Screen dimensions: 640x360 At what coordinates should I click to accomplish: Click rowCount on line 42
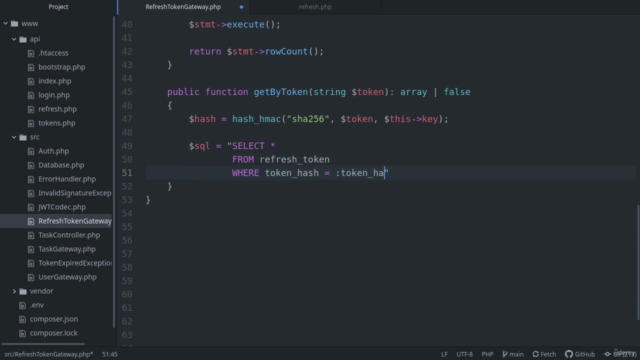(286, 52)
